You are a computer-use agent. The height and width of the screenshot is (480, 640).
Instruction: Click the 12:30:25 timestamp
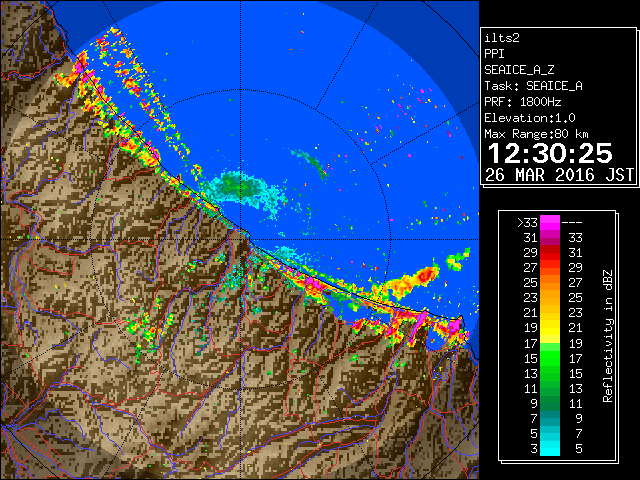(550, 153)
